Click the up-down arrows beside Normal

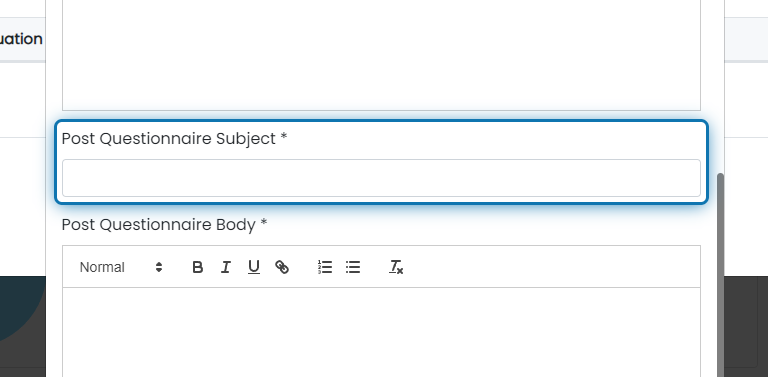pos(159,267)
